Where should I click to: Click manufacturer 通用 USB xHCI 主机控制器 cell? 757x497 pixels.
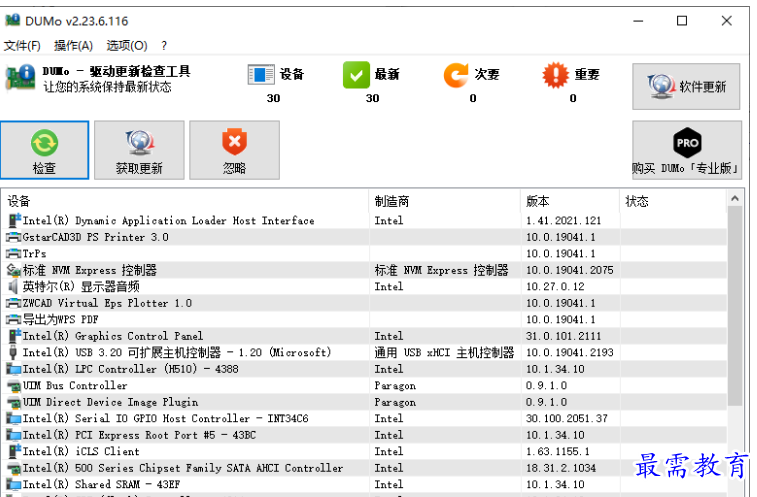click(x=444, y=353)
